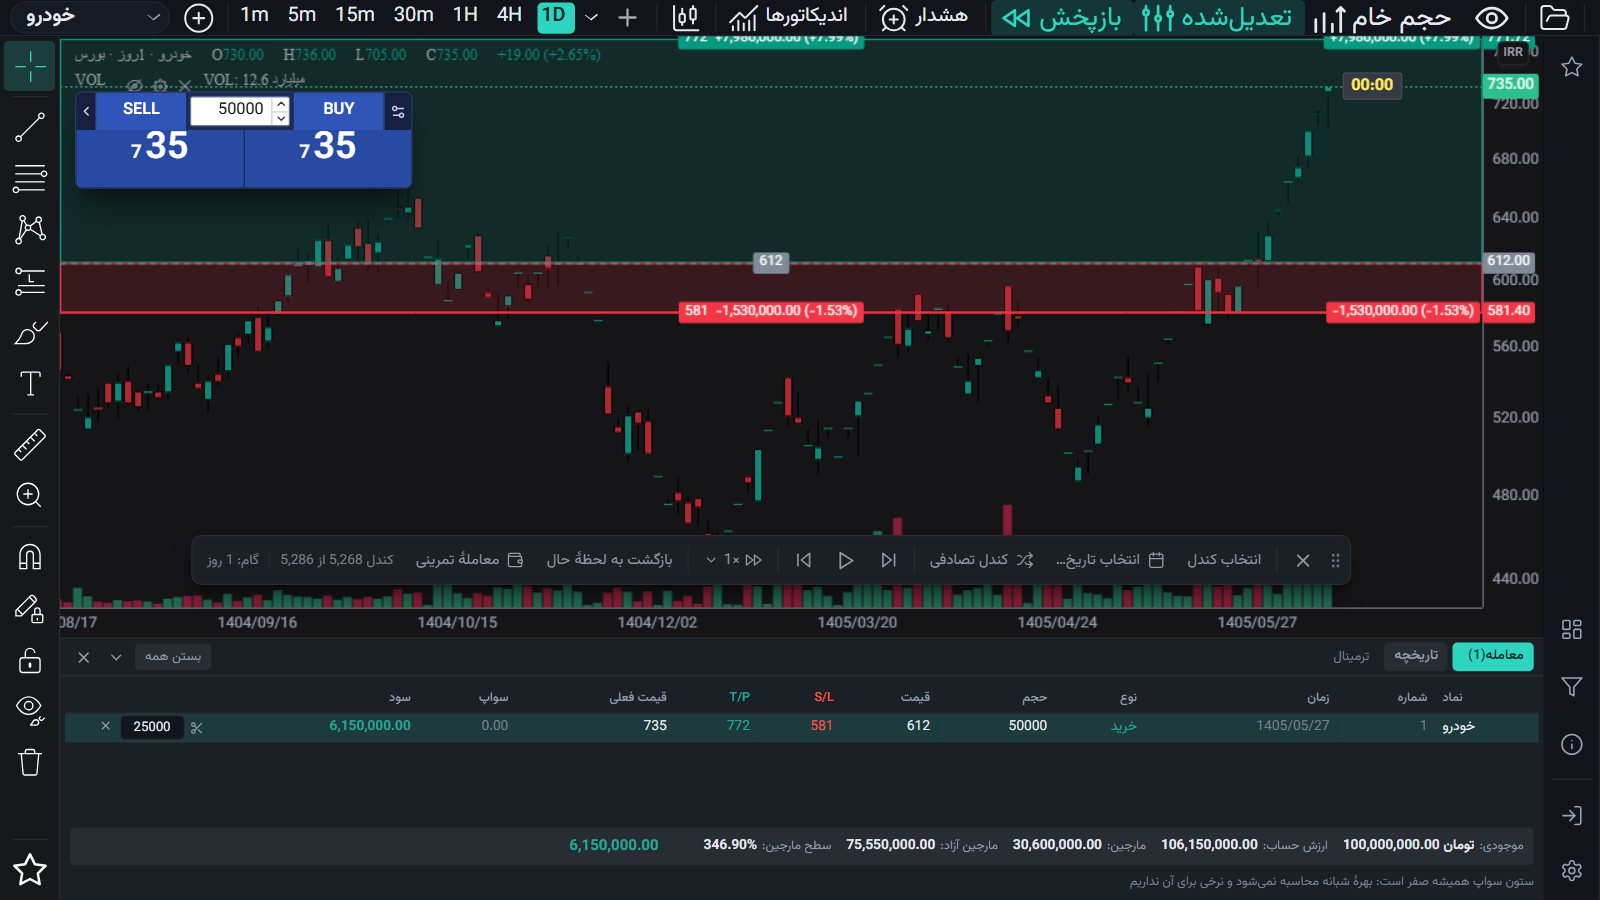Switch to the تاریخچه tab
Viewport: 1600px width, 900px height.
point(1416,655)
